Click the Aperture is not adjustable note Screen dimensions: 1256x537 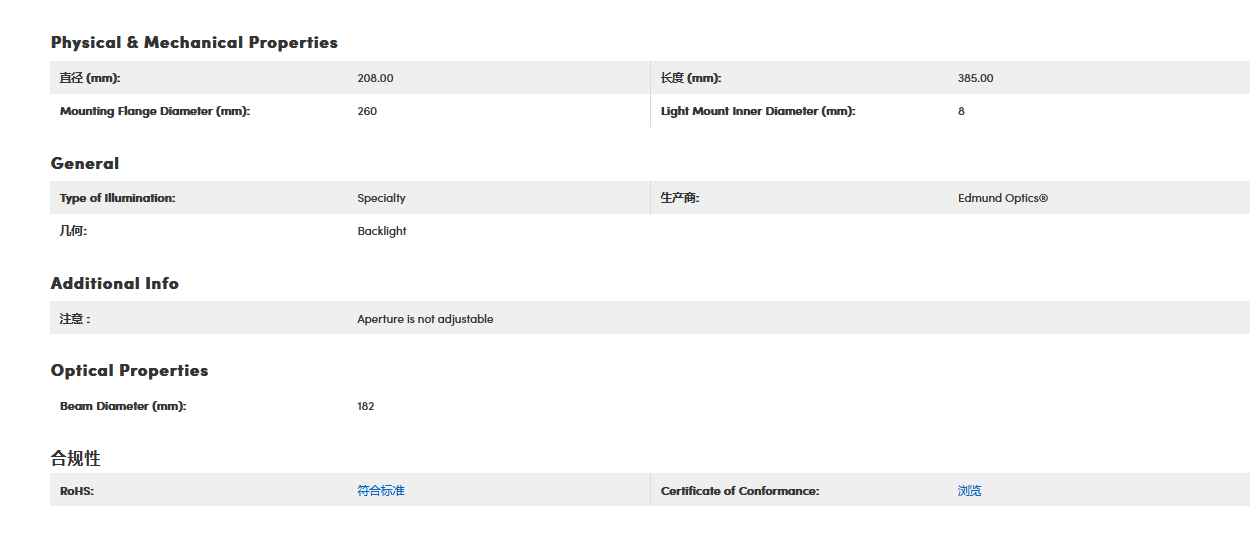point(425,319)
